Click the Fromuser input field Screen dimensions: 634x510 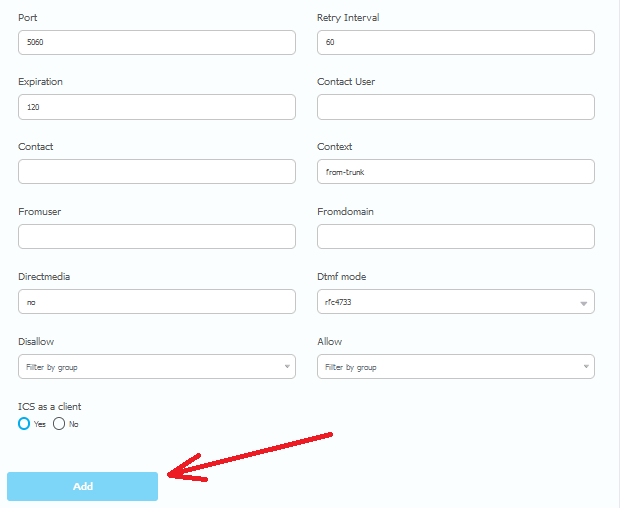156,237
